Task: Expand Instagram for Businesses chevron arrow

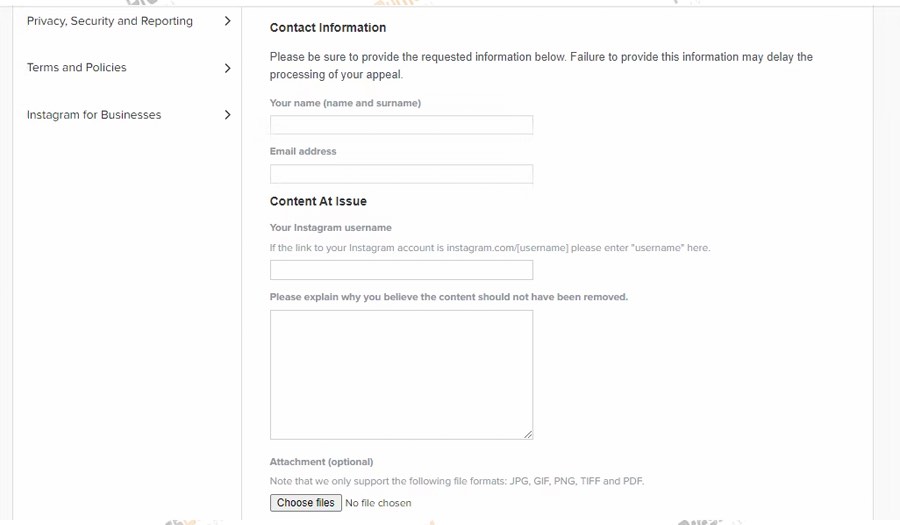Action: pyautogui.click(x=228, y=115)
